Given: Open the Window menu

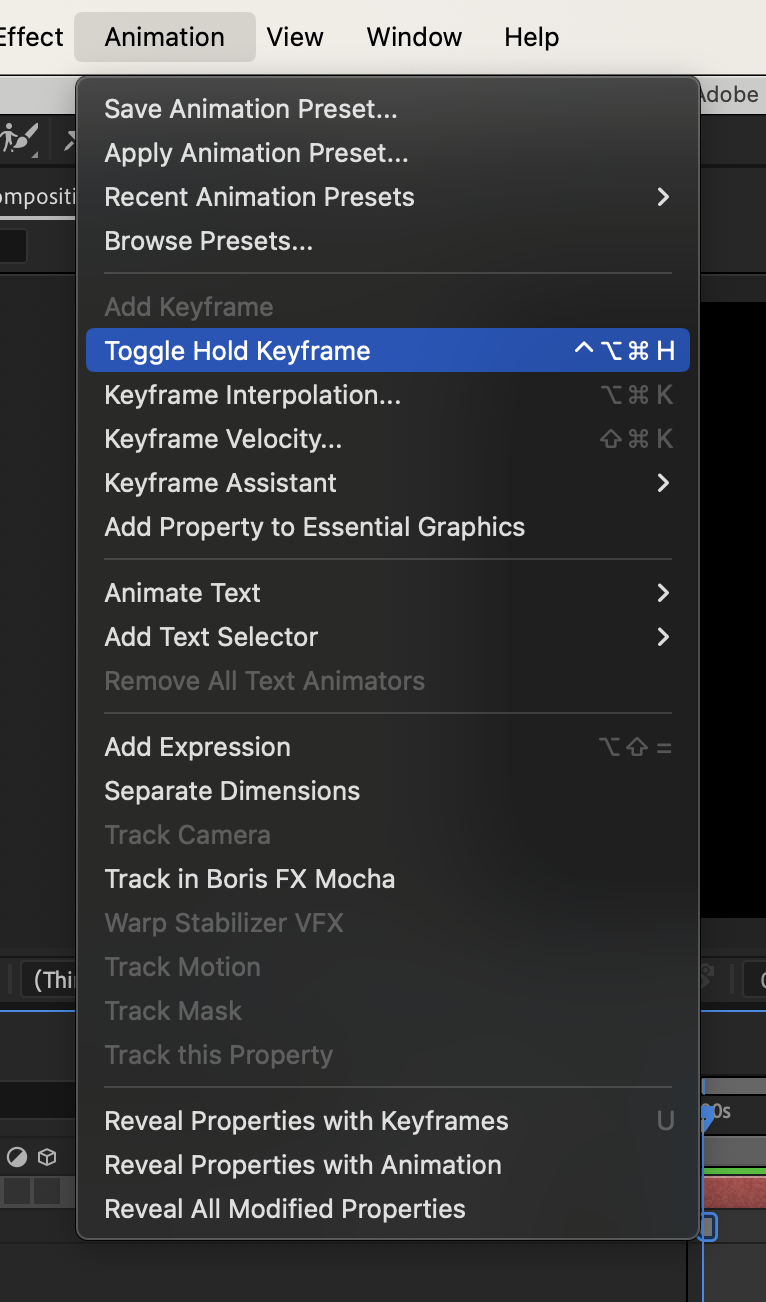Looking at the screenshot, I should coord(413,37).
